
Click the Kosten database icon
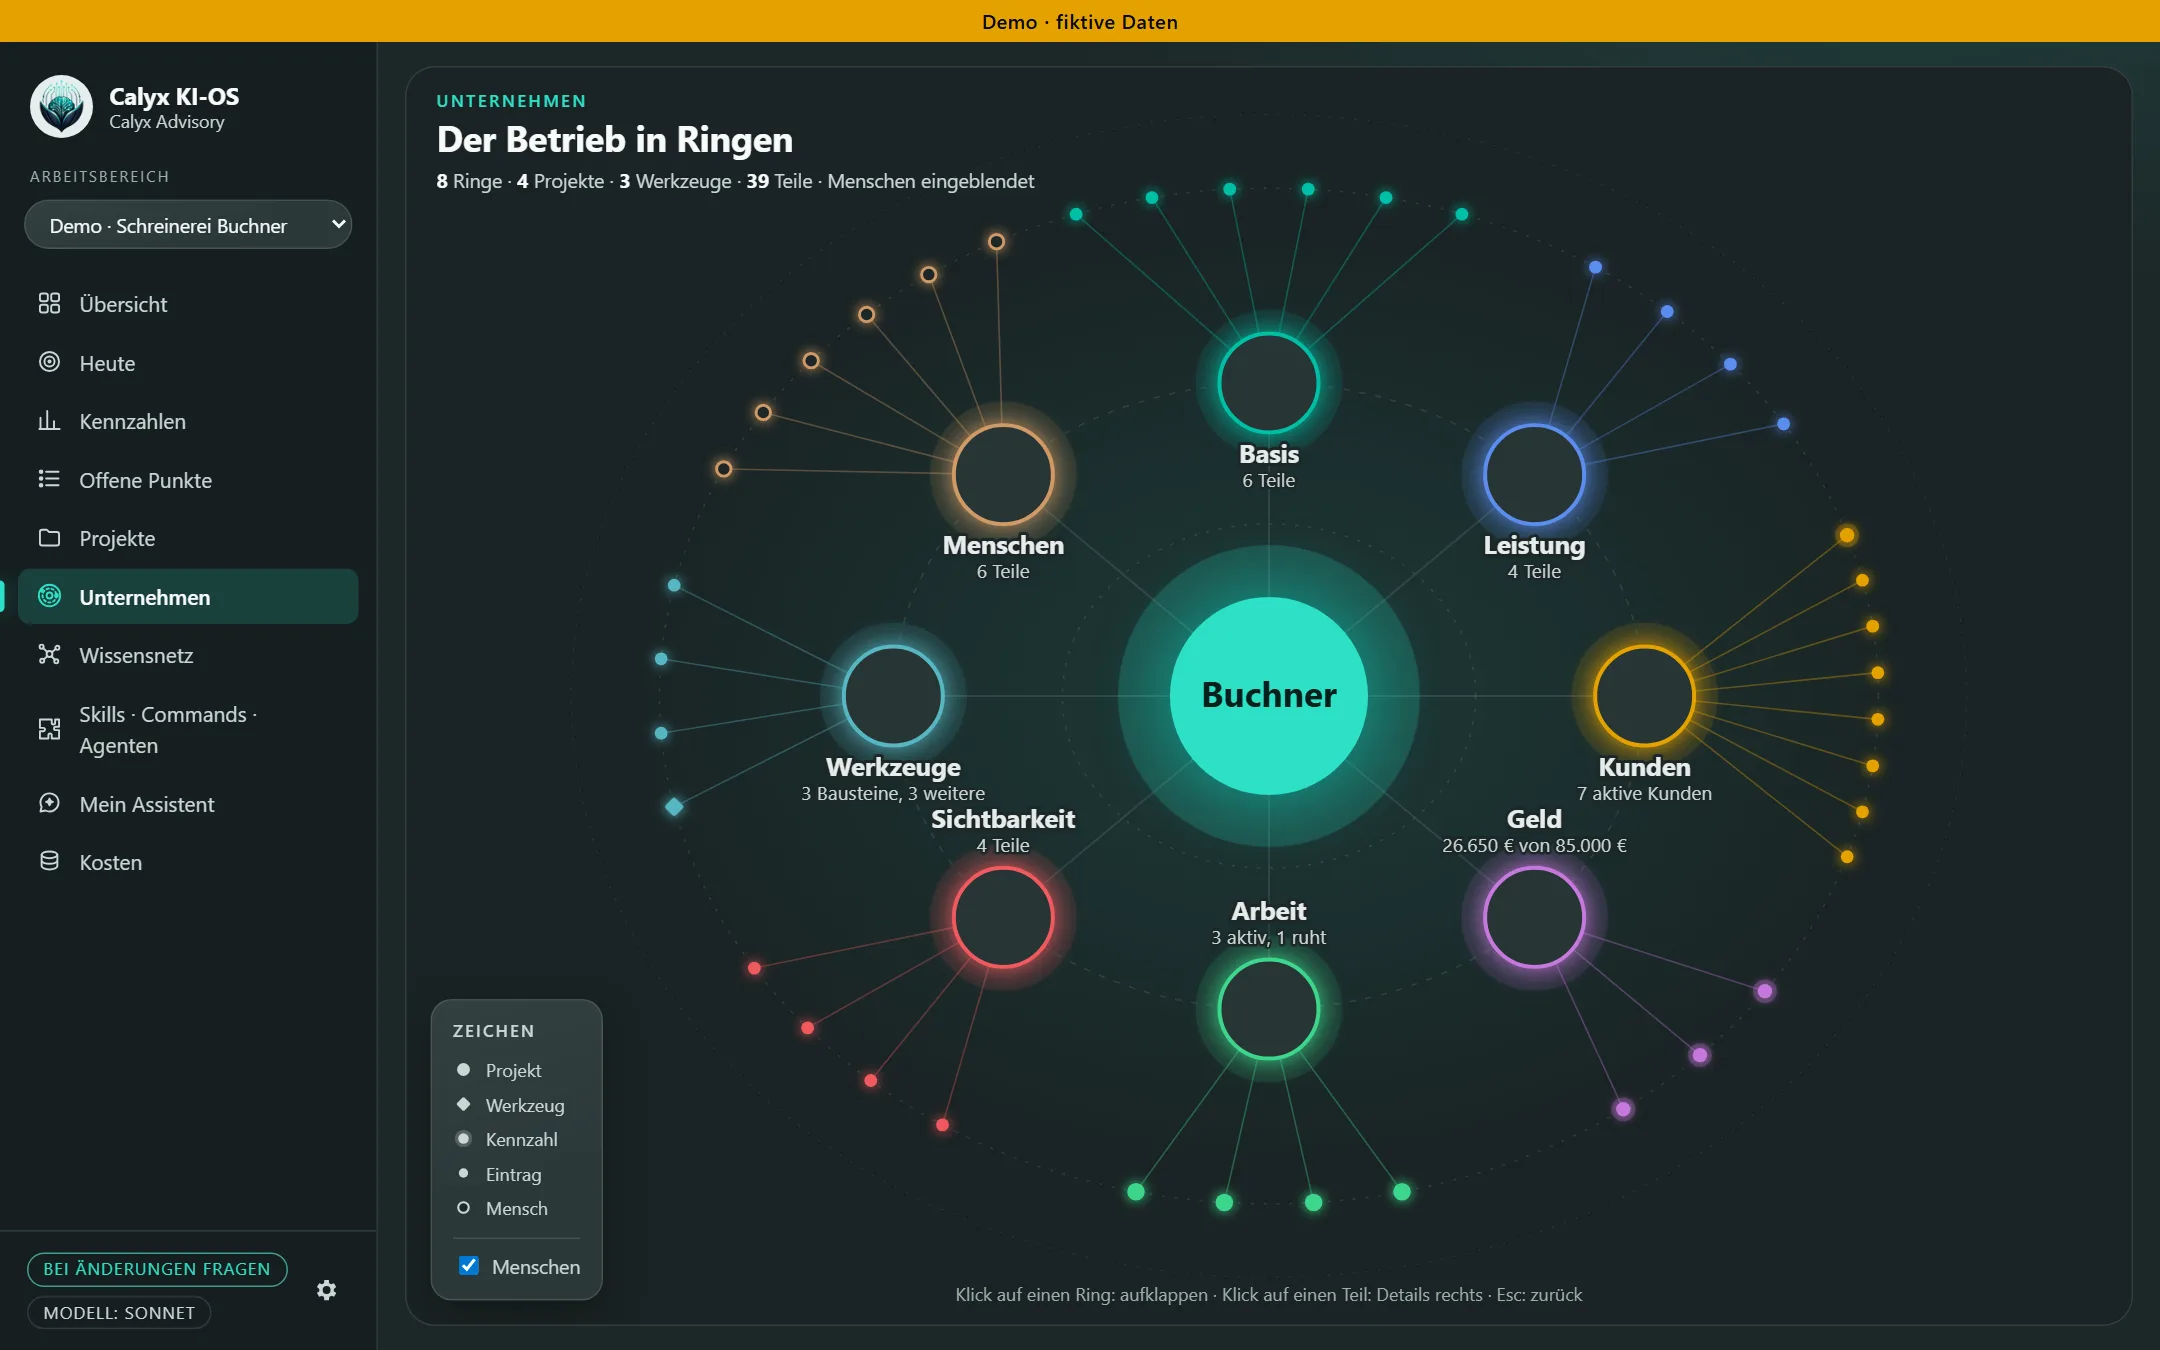[49, 861]
